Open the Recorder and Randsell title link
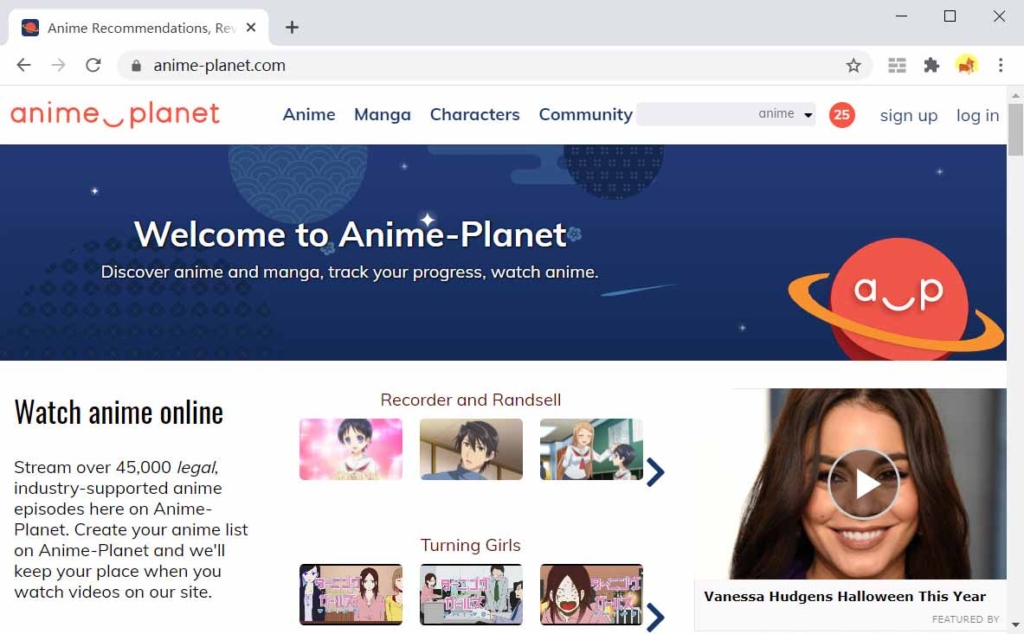The height and width of the screenshot is (634, 1024). click(470, 400)
